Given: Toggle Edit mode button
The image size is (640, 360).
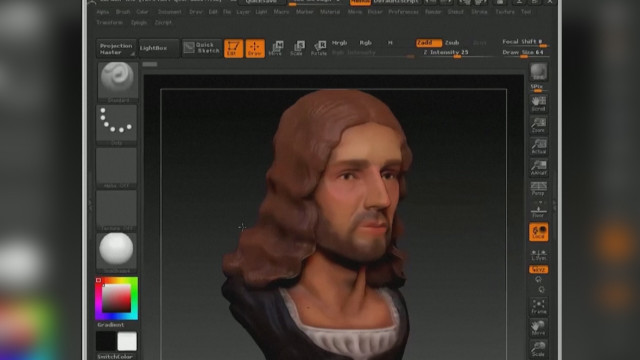Looking at the screenshot, I should pyautogui.click(x=233, y=48).
